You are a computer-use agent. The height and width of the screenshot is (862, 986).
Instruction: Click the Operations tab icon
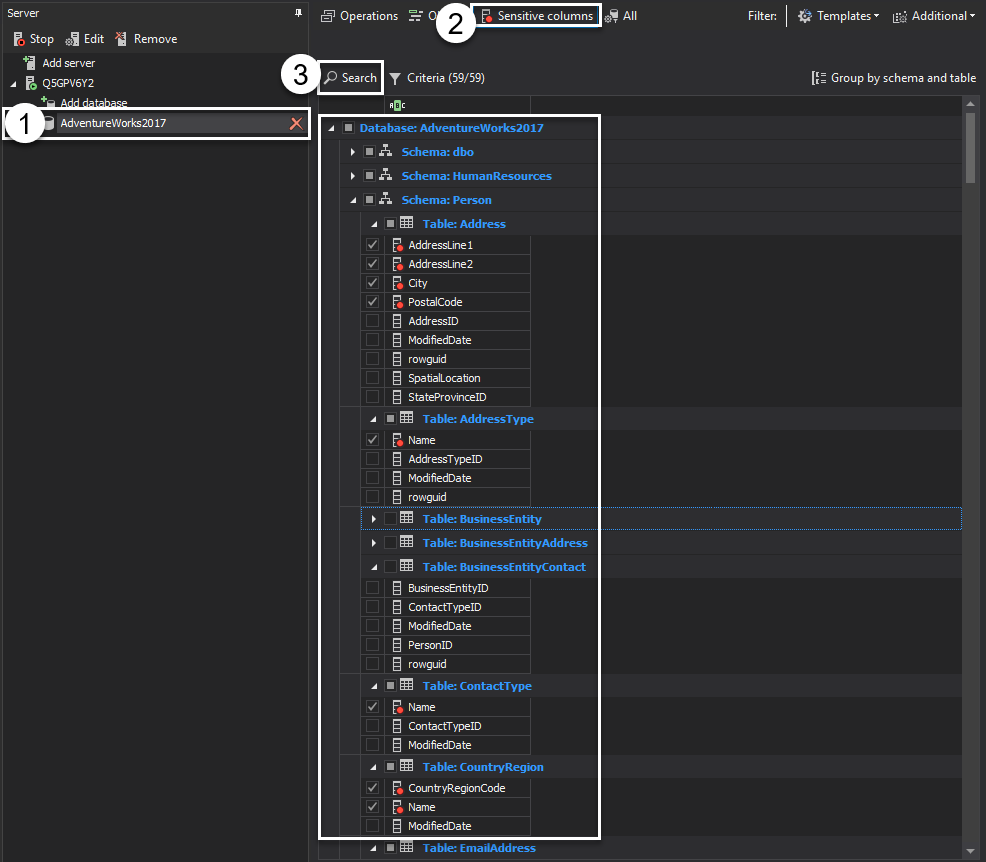pos(328,16)
